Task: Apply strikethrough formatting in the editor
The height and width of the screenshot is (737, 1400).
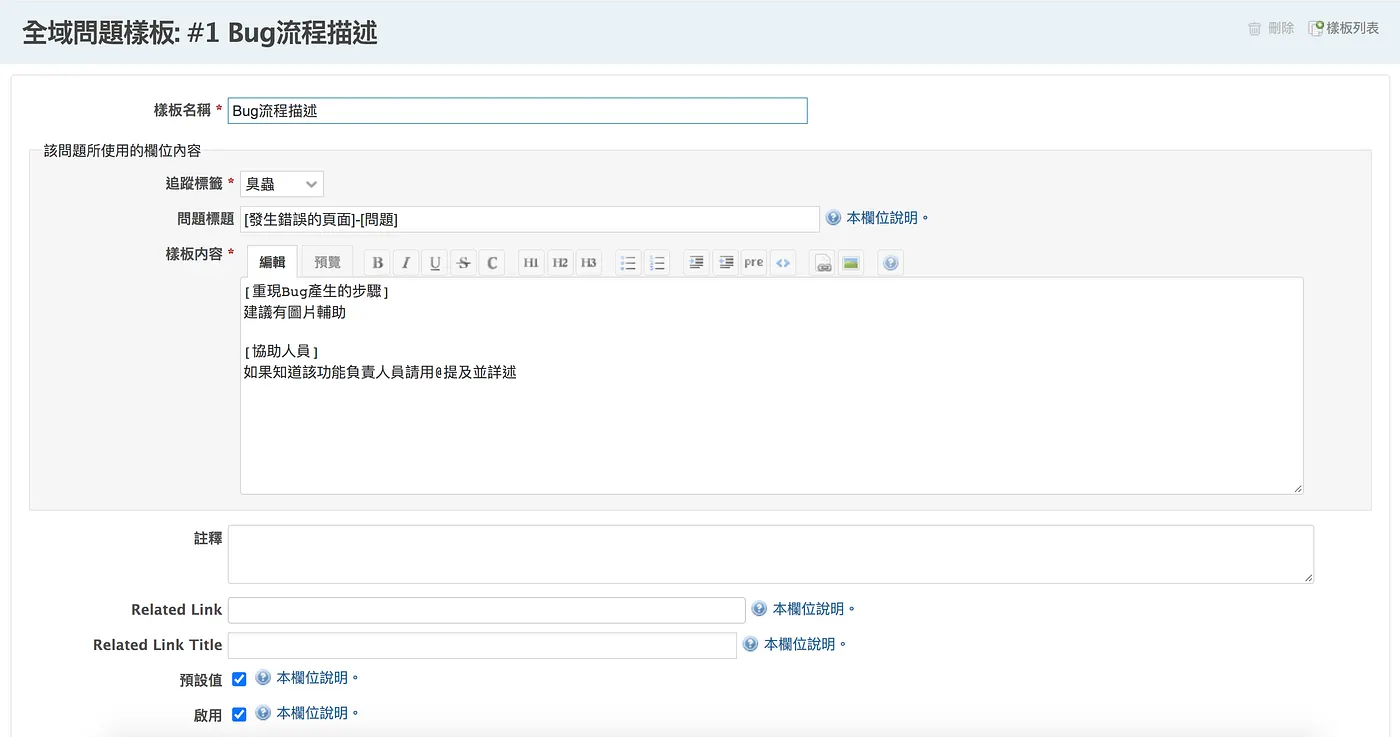Action: click(463, 263)
